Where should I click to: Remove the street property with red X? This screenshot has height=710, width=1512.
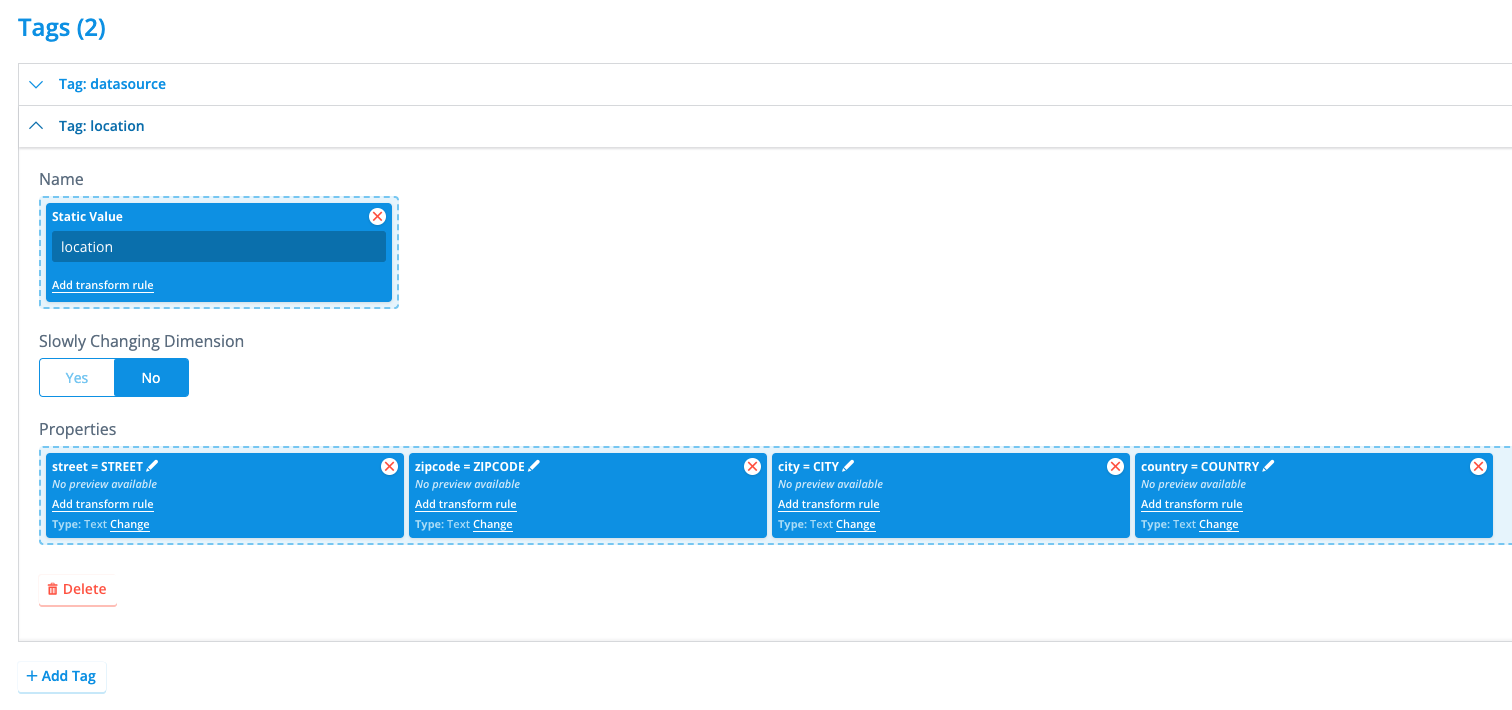click(389, 467)
